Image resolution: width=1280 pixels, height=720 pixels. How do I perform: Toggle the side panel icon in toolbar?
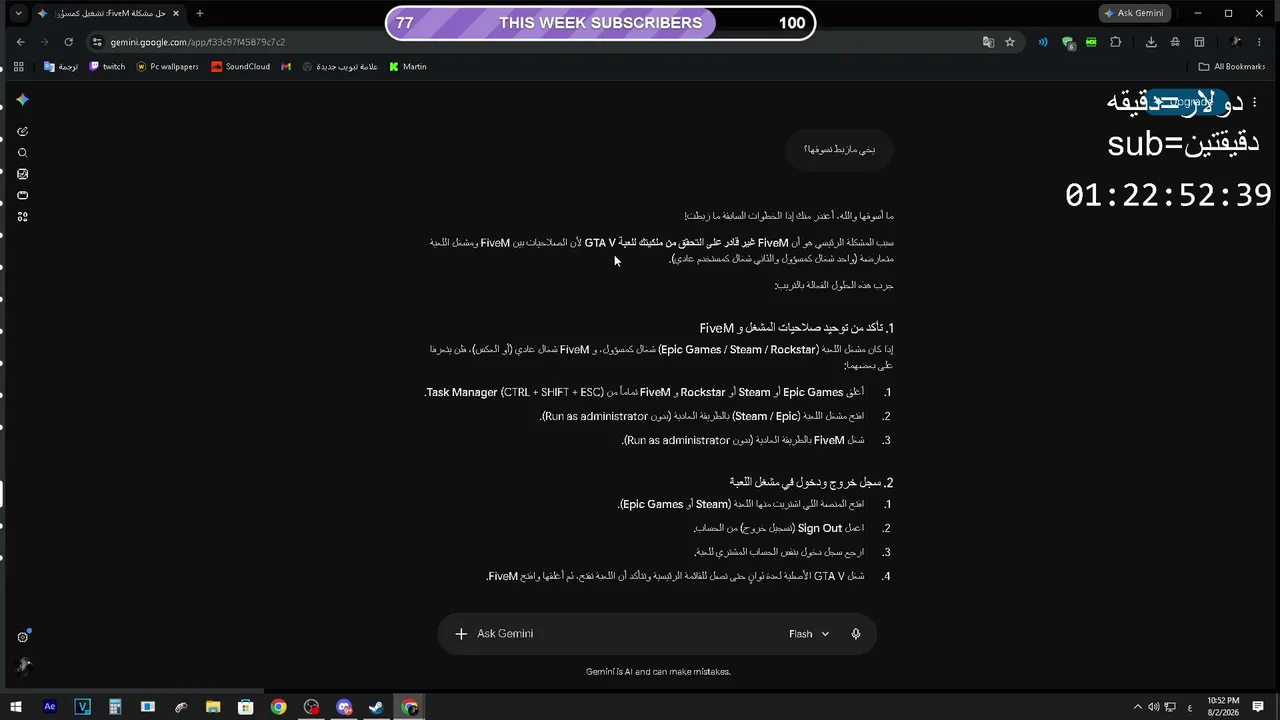click(x=1199, y=42)
